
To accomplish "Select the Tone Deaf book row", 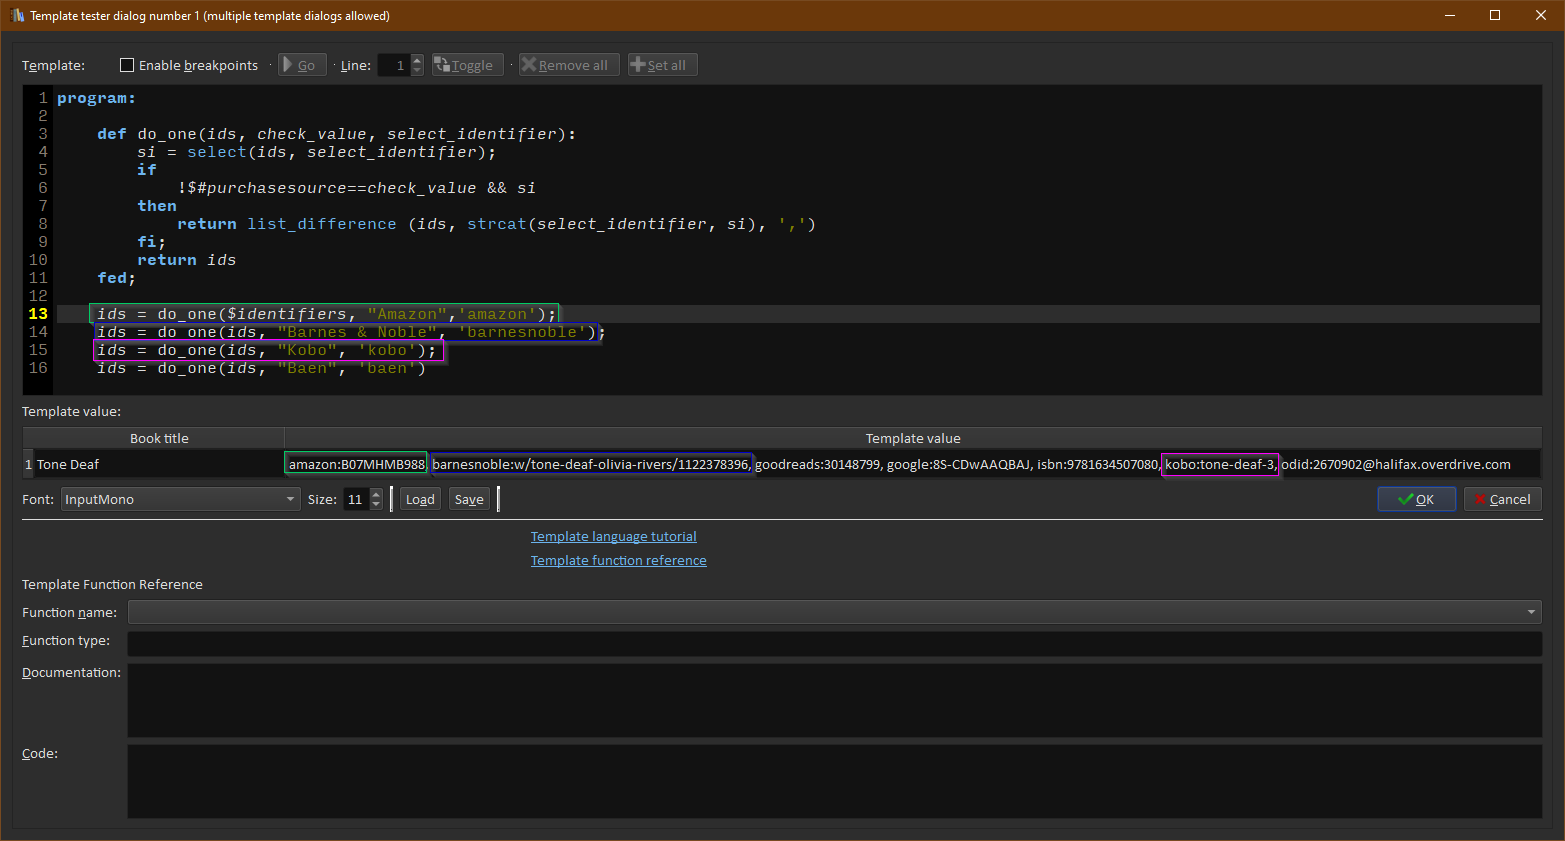I will pos(68,464).
